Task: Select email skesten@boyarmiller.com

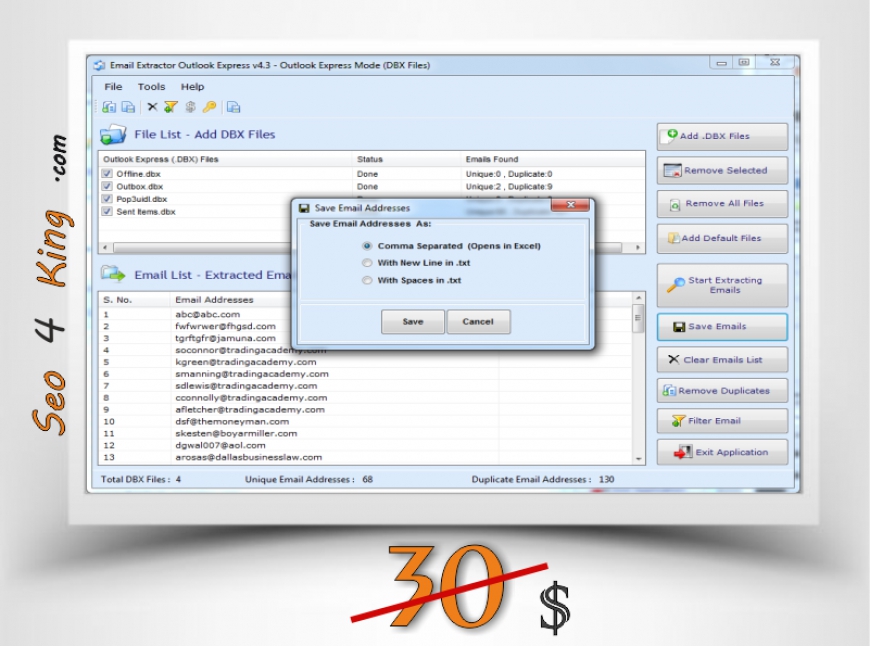Action: click(236, 433)
